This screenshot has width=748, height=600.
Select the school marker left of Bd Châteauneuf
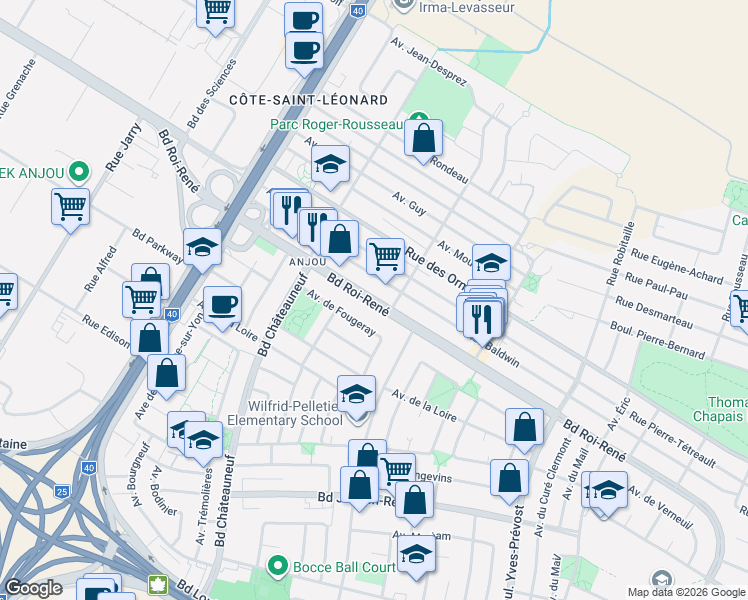coord(203,441)
